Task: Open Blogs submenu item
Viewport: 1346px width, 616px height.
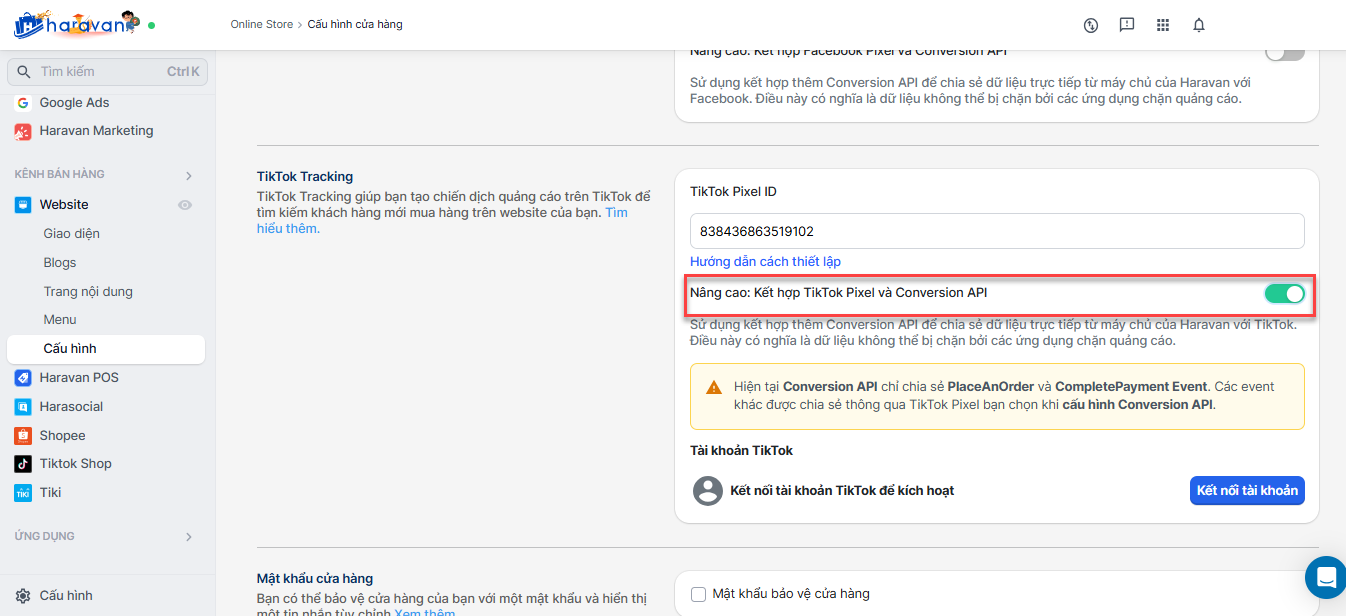Action: pyautogui.click(x=60, y=263)
